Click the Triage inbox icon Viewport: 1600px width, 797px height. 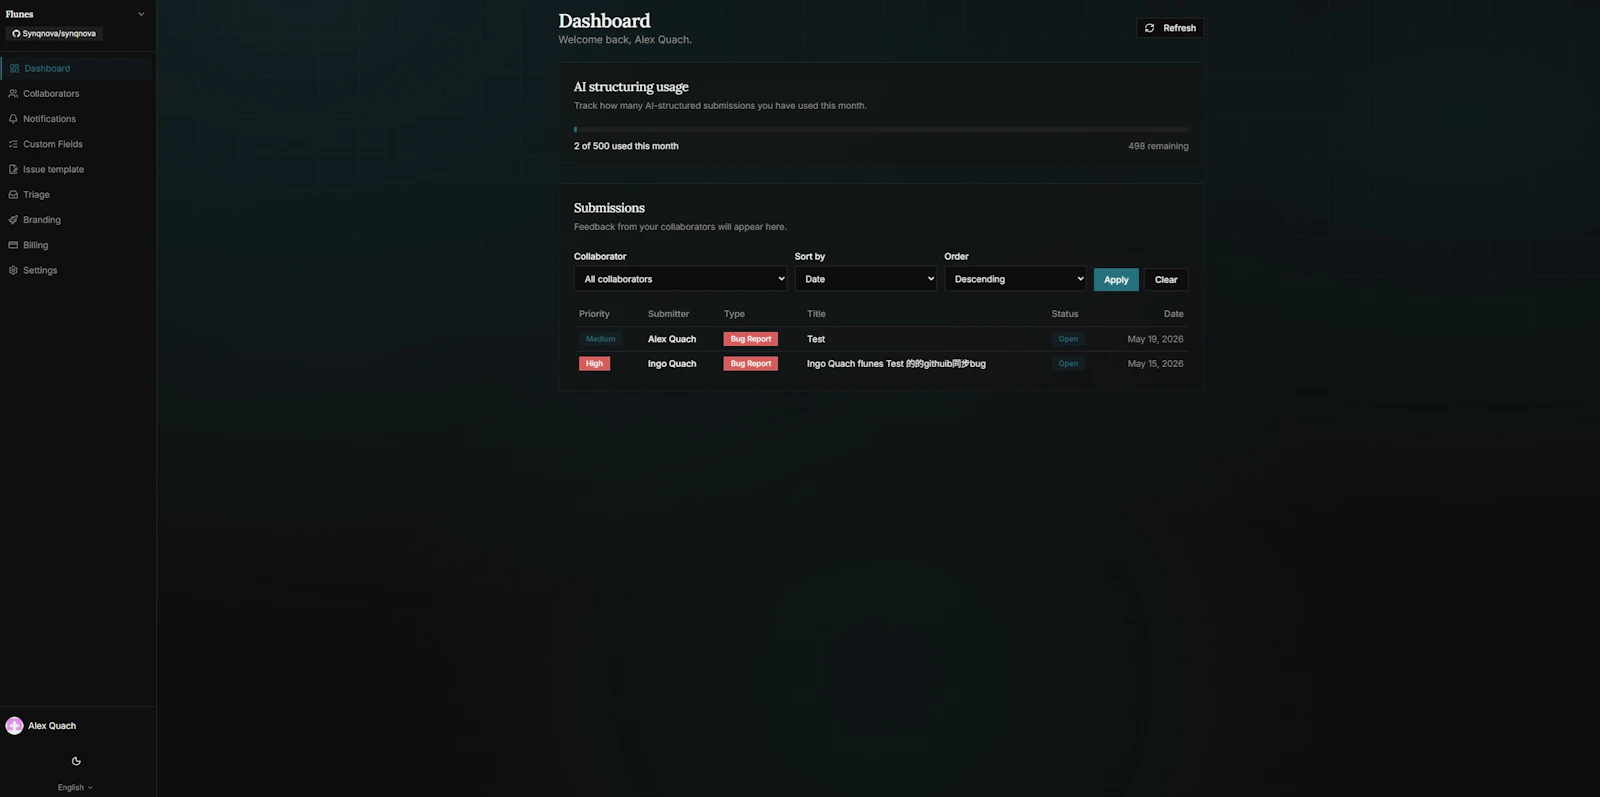[x=13, y=195]
